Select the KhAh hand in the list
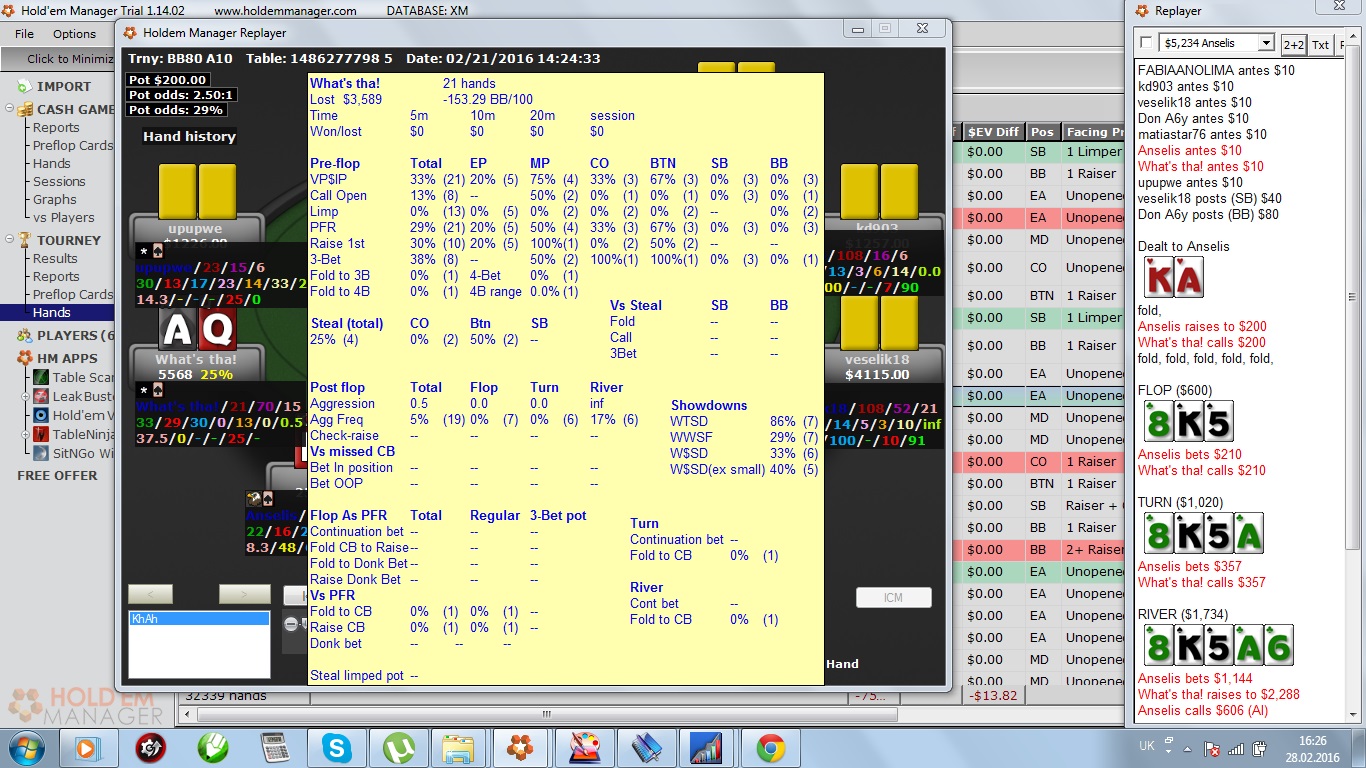 click(x=199, y=619)
